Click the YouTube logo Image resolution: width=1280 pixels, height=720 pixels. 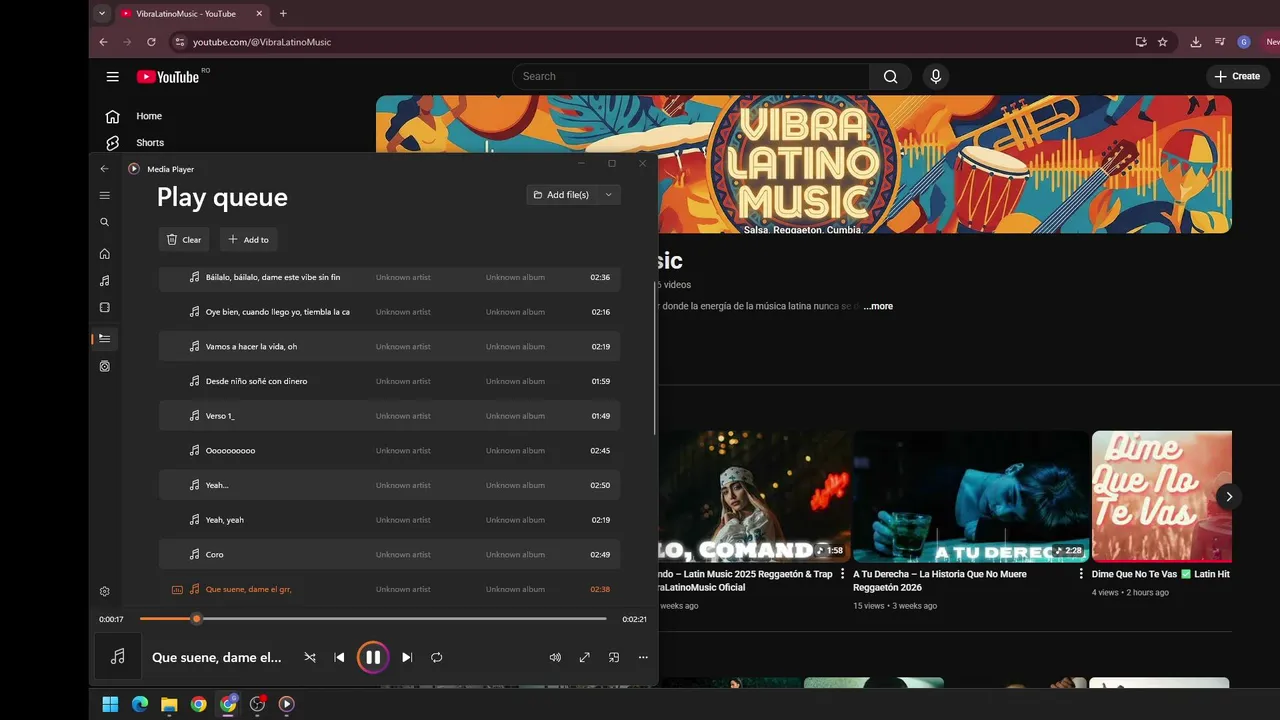click(x=168, y=77)
